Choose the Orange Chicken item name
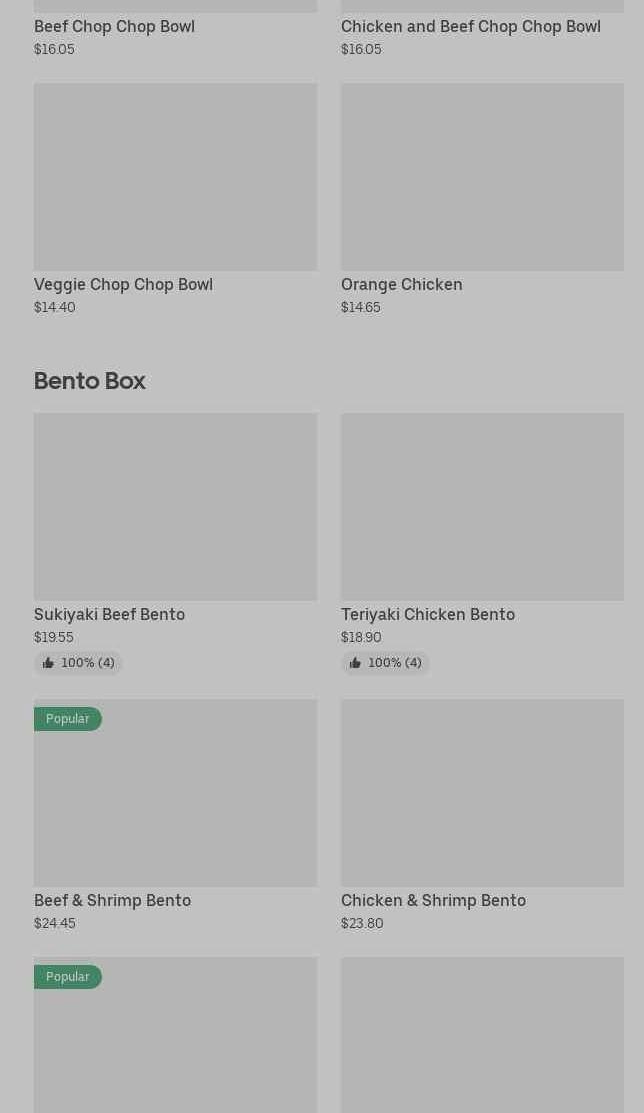The height and width of the screenshot is (1113, 644). coord(401,284)
